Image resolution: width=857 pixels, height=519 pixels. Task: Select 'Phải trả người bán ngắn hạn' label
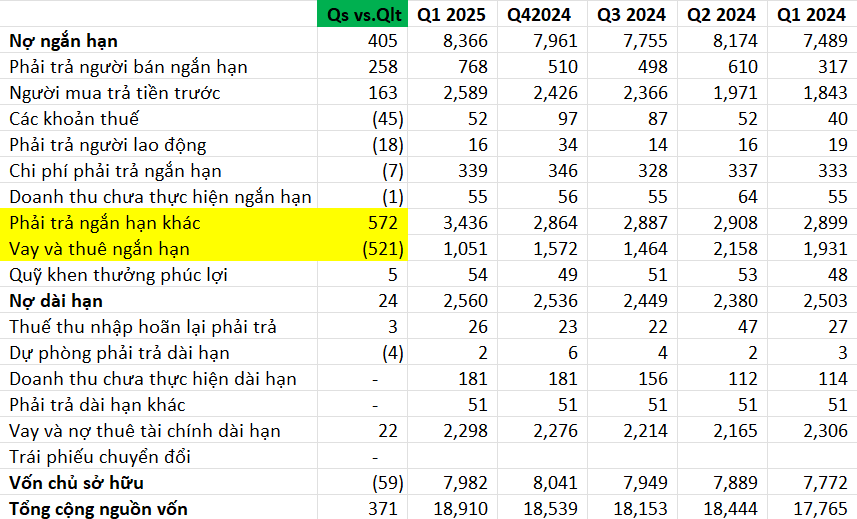point(128,67)
